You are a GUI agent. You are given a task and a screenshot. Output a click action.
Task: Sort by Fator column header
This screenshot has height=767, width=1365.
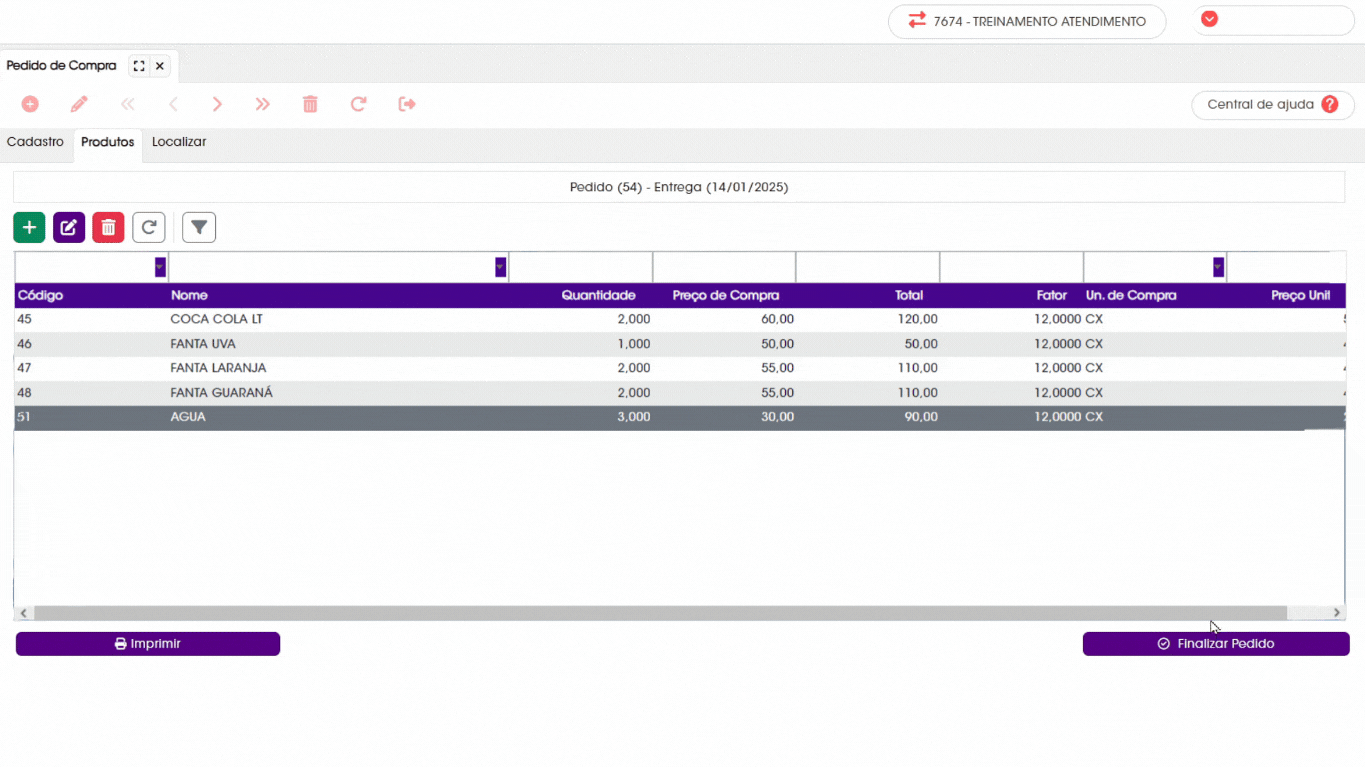coord(1012,295)
